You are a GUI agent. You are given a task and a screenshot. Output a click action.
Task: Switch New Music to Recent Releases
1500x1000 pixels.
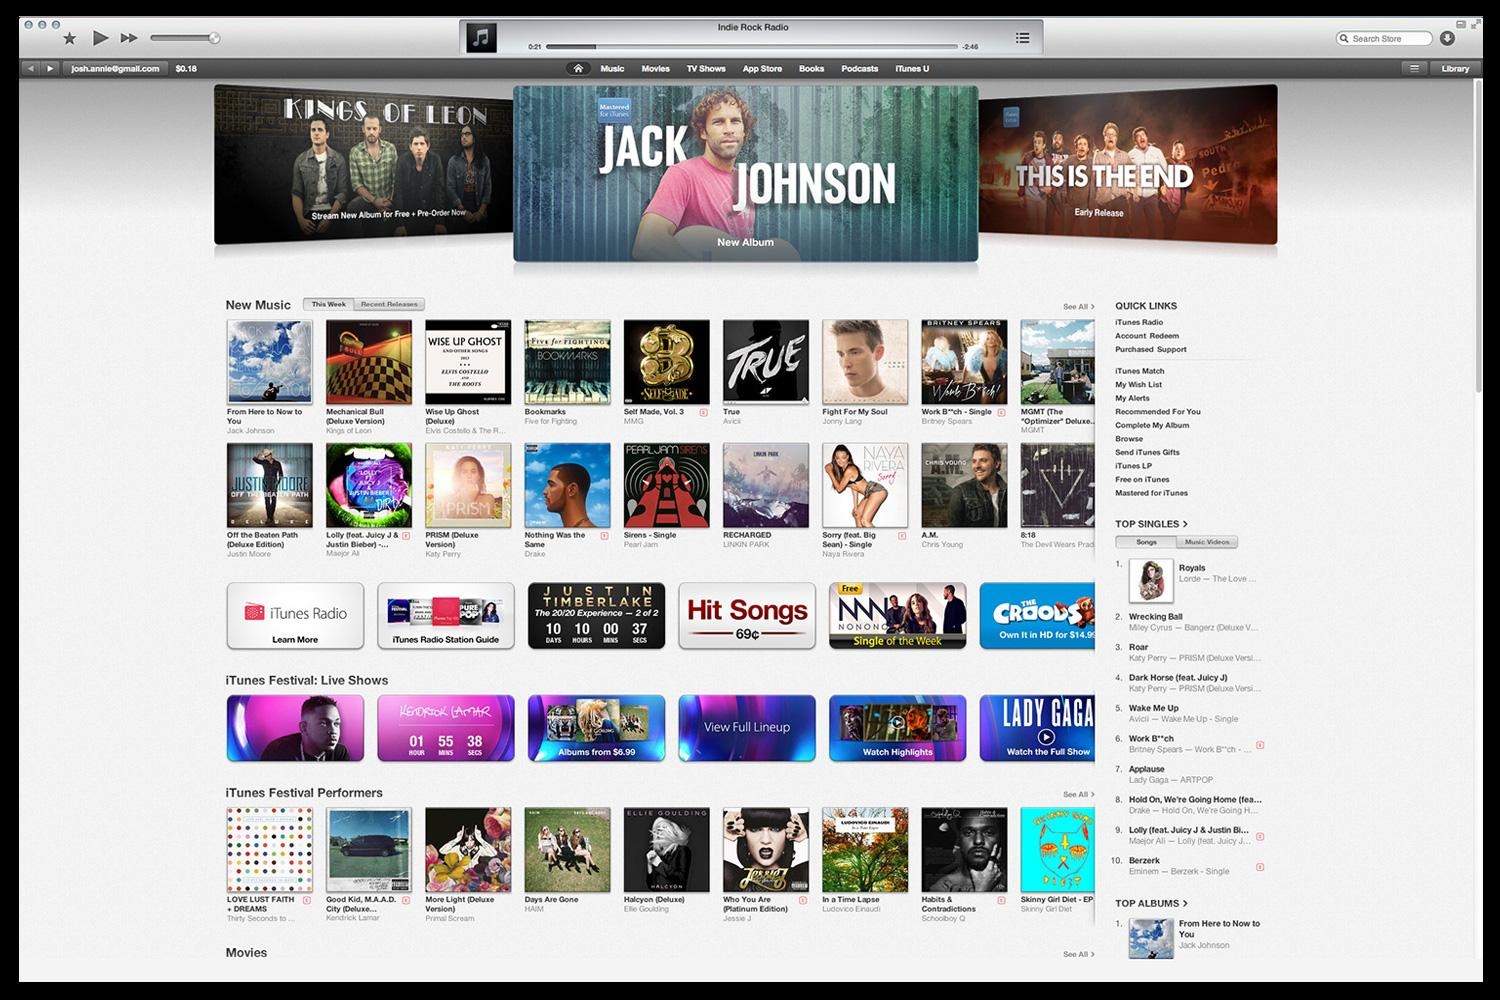pyautogui.click(x=389, y=304)
